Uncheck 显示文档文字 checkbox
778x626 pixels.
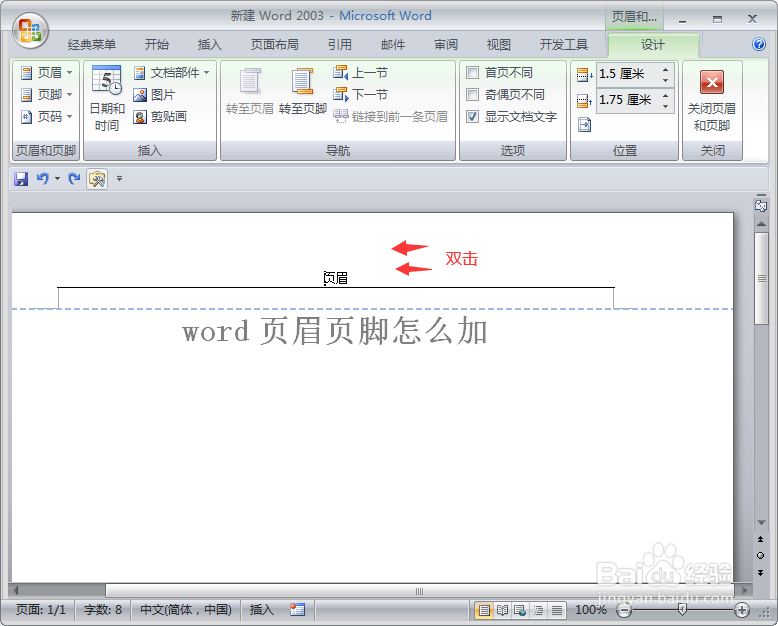(x=472, y=117)
